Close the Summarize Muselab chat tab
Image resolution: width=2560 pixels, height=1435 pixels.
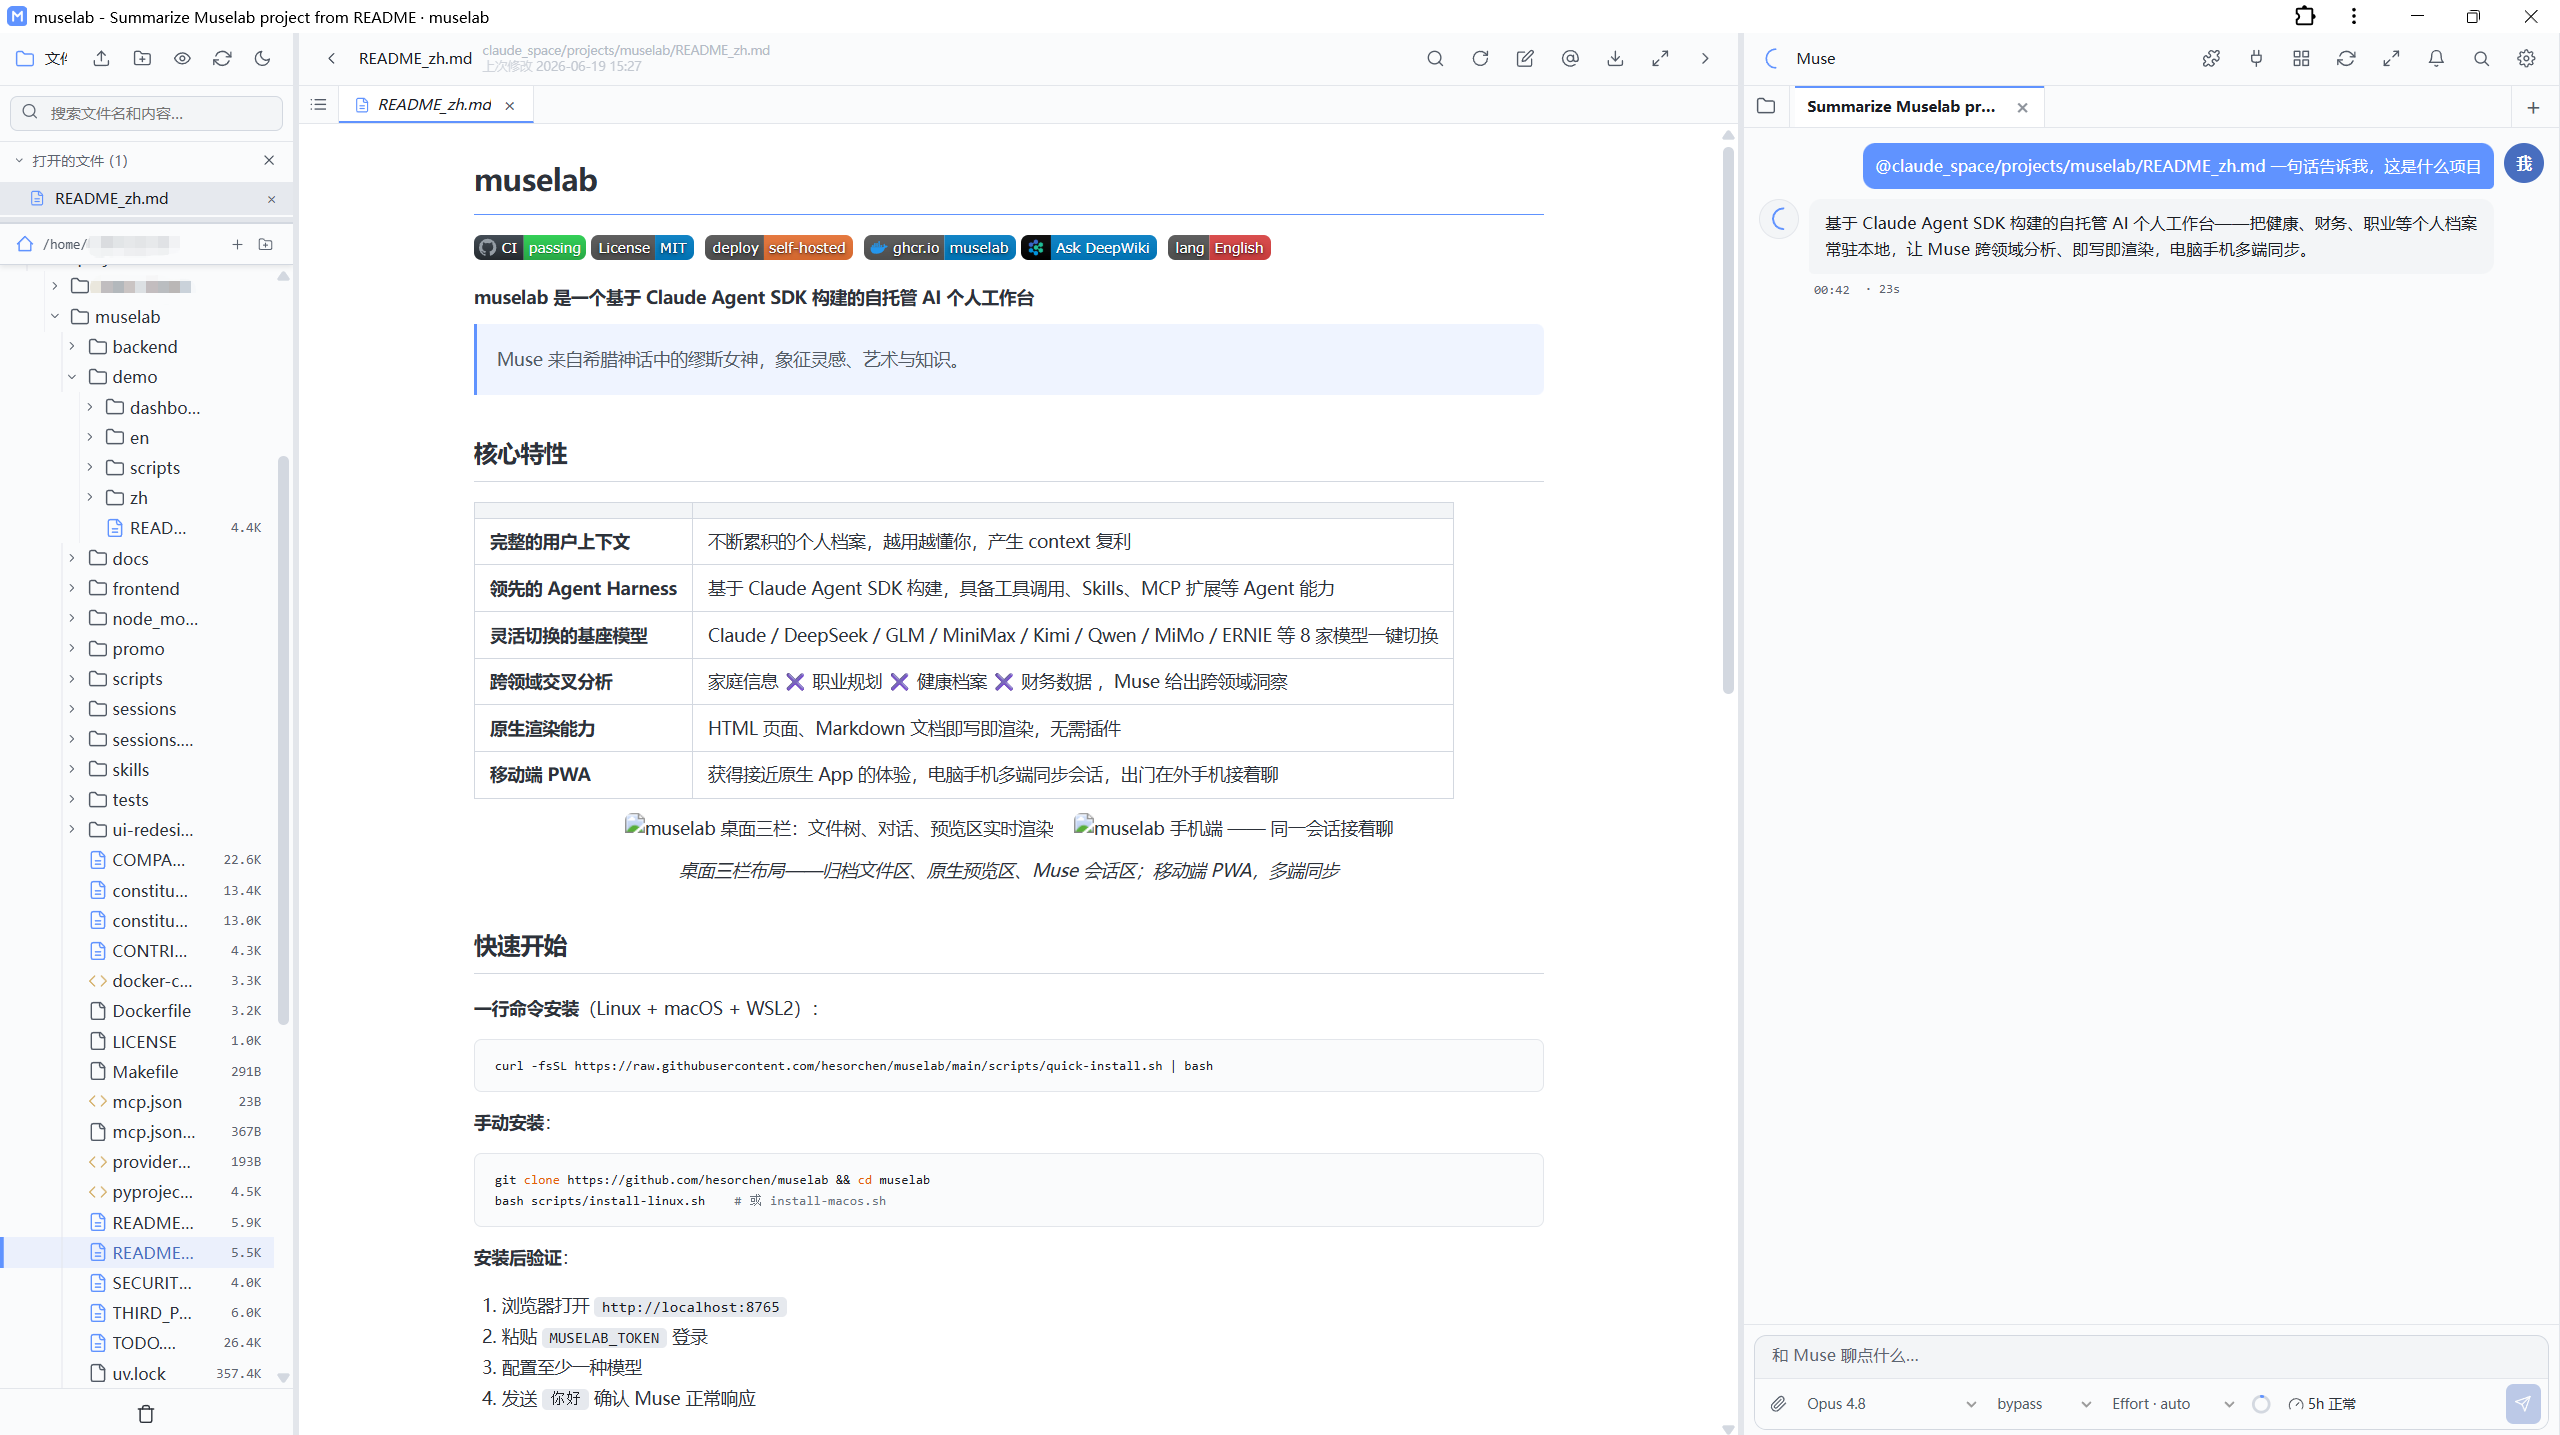(2022, 107)
